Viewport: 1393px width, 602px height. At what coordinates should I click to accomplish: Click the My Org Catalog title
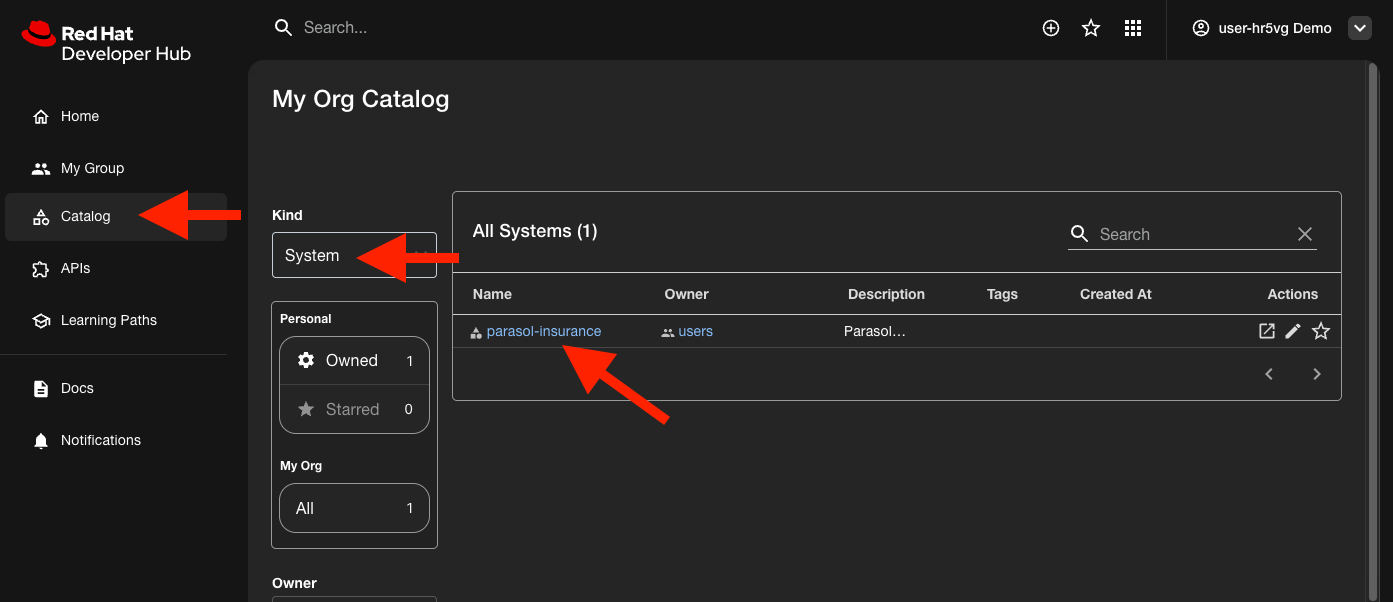point(361,99)
